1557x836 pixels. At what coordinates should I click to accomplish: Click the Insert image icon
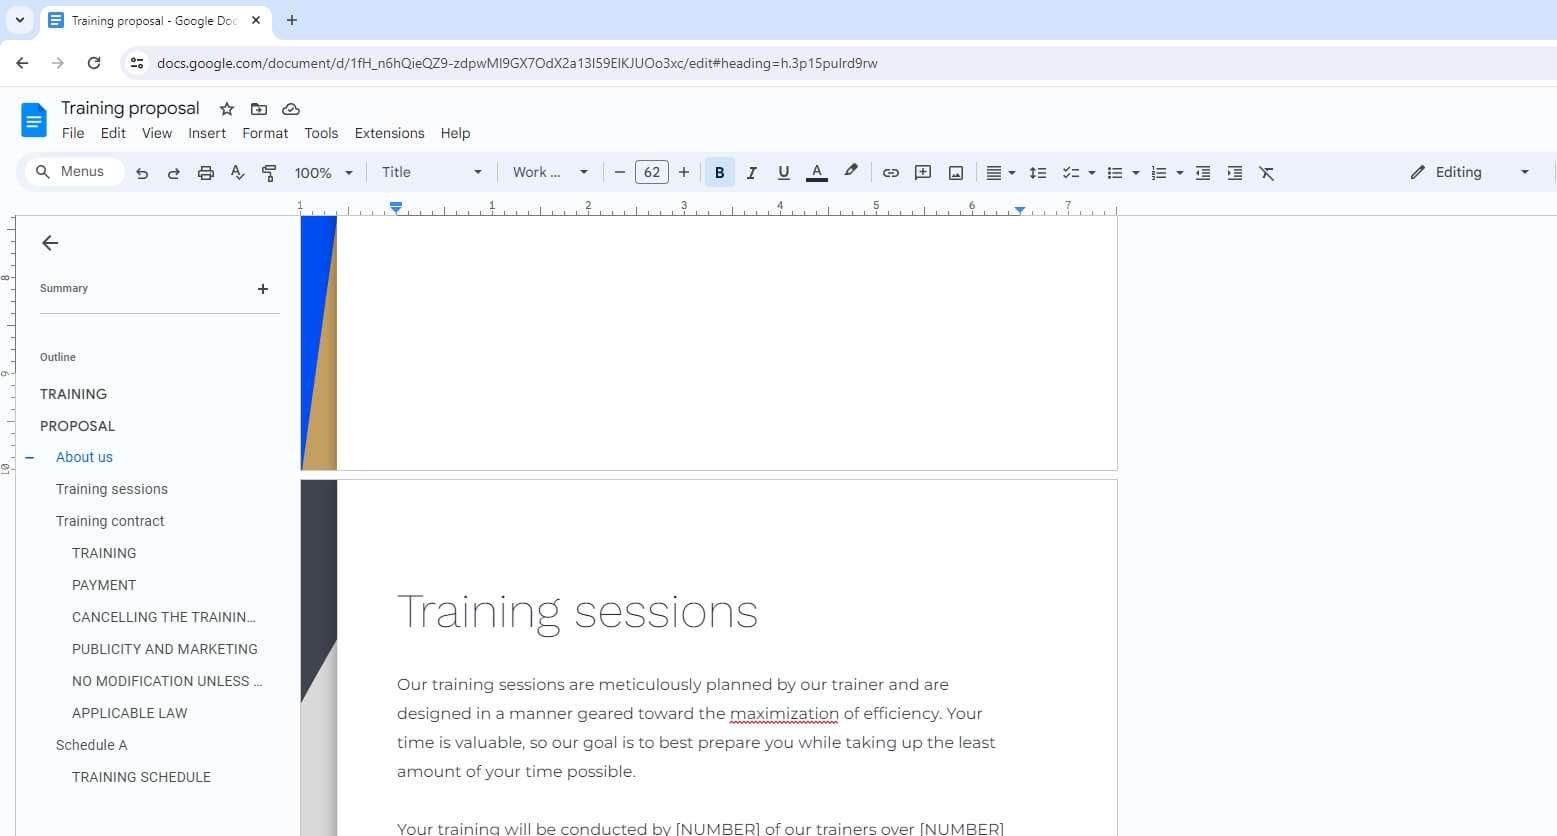(956, 173)
